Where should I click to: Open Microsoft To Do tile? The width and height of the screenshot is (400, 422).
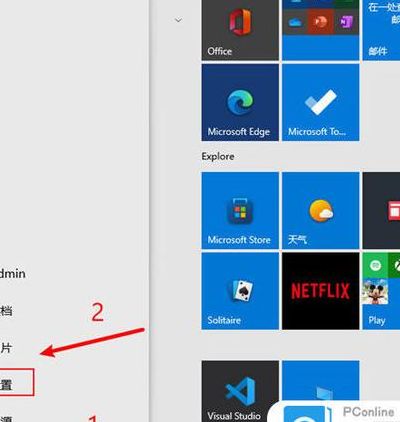(321, 102)
